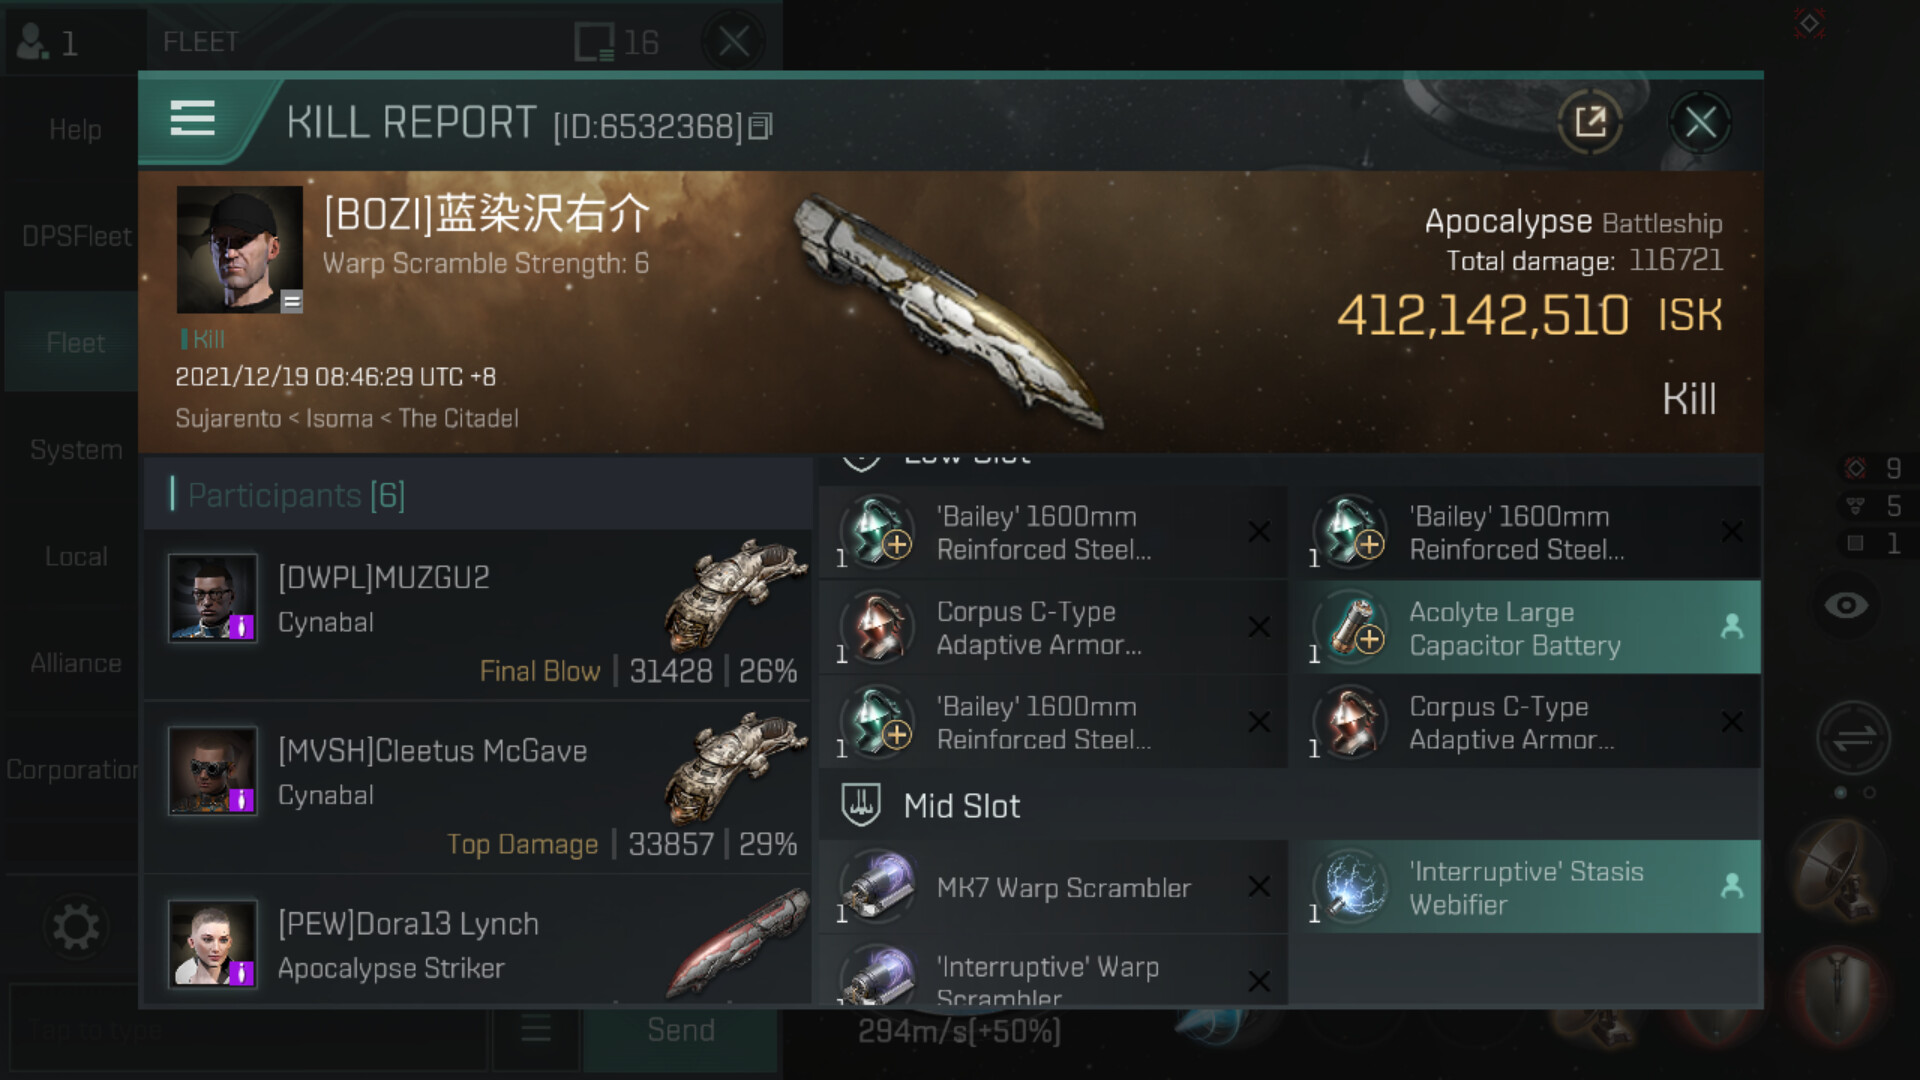Viewport: 1920px width, 1080px height.
Task: Share the kill report externally
Action: [1590, 123]
